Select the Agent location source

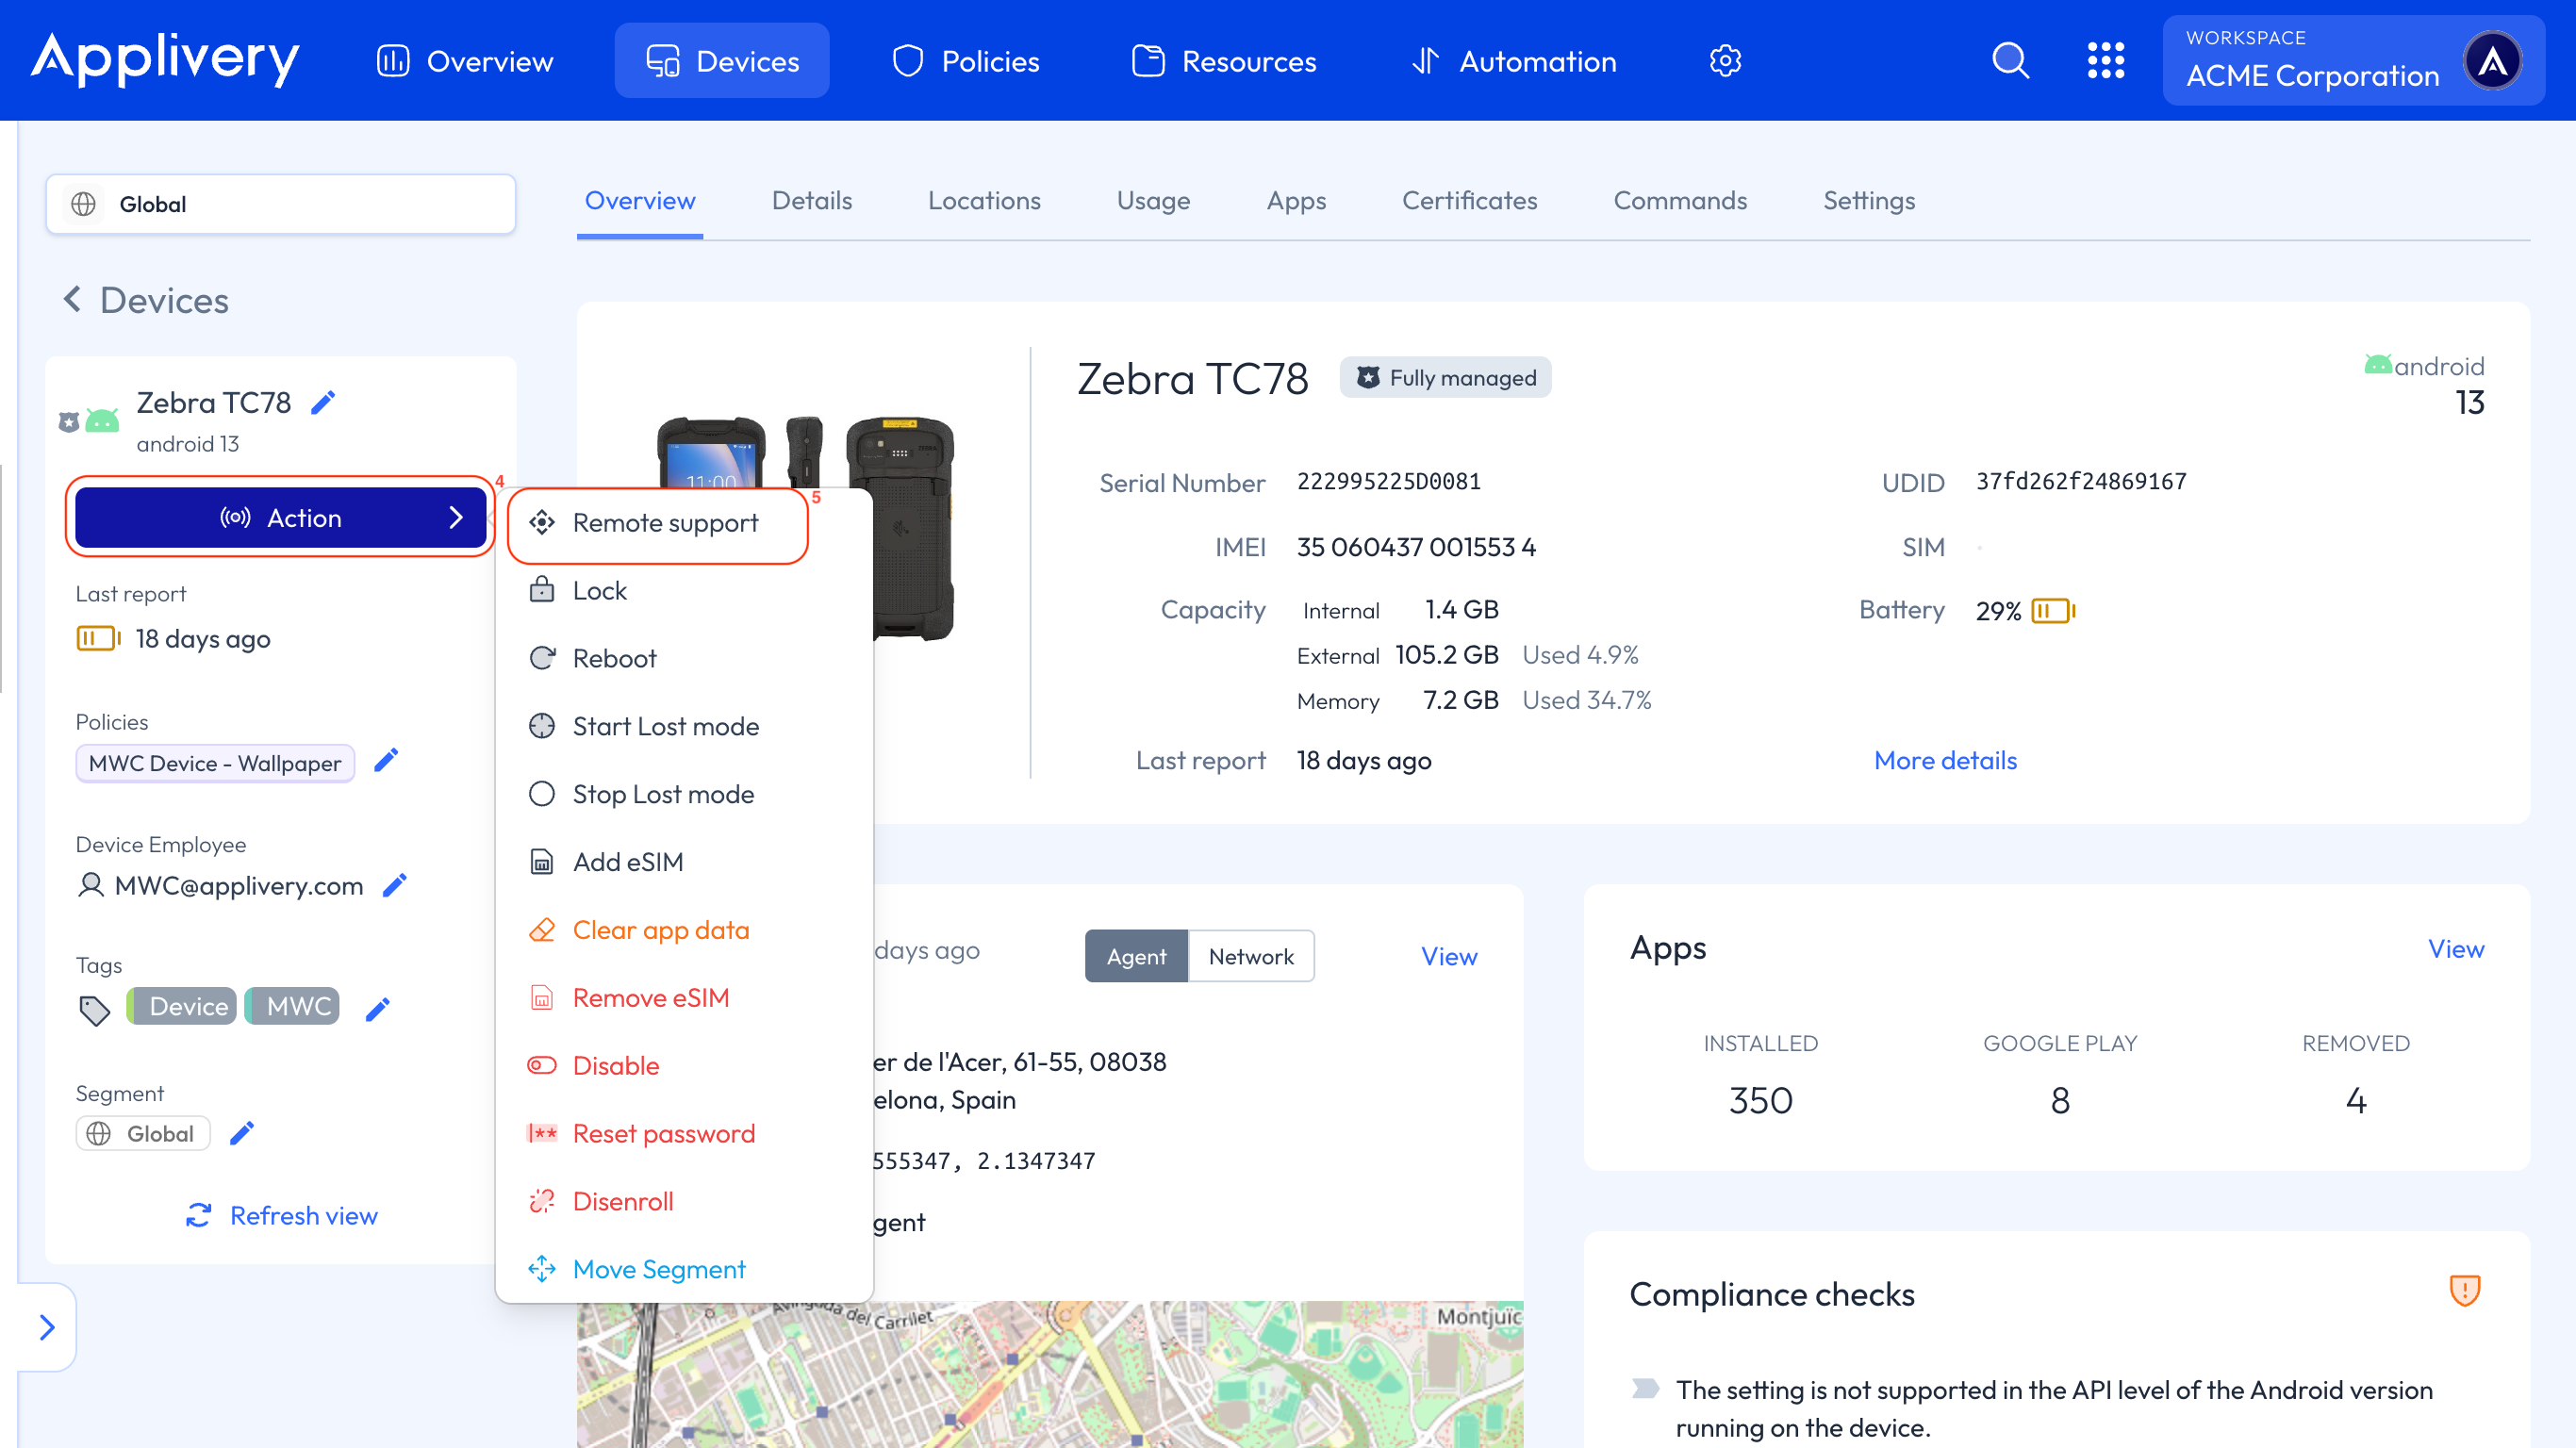click(x=1136, y=956)
